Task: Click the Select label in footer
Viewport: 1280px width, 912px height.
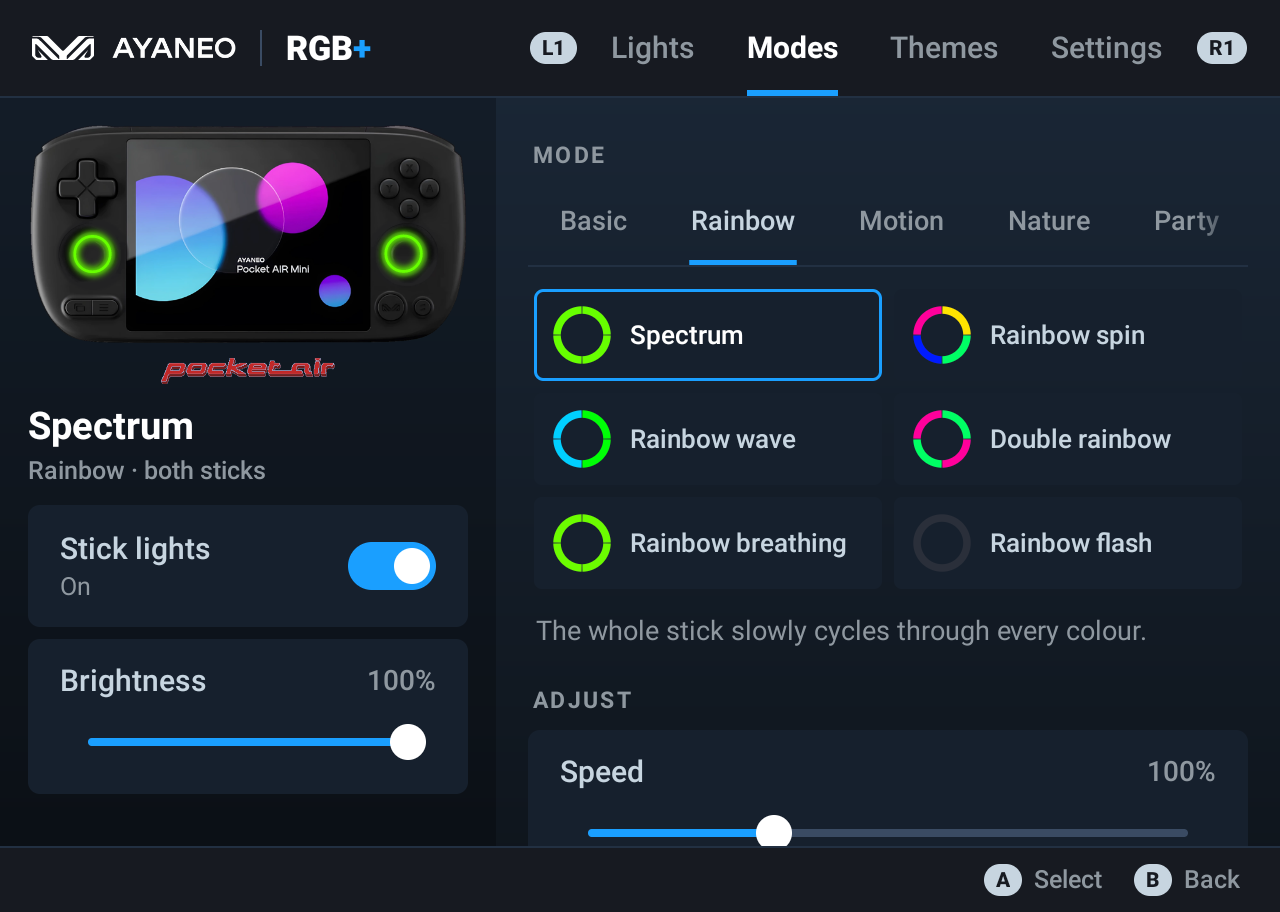Action: (1068, 880)
